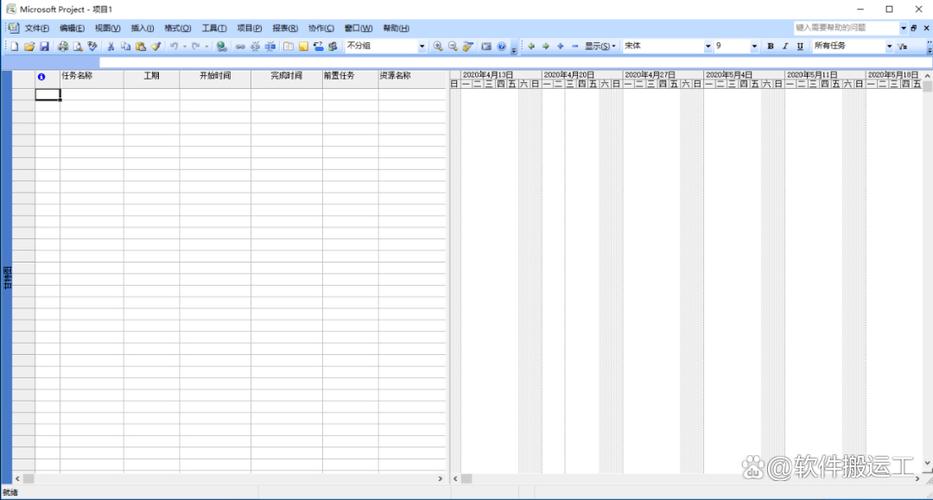Save the project with the floppy disk icon

tap(44, 46)
